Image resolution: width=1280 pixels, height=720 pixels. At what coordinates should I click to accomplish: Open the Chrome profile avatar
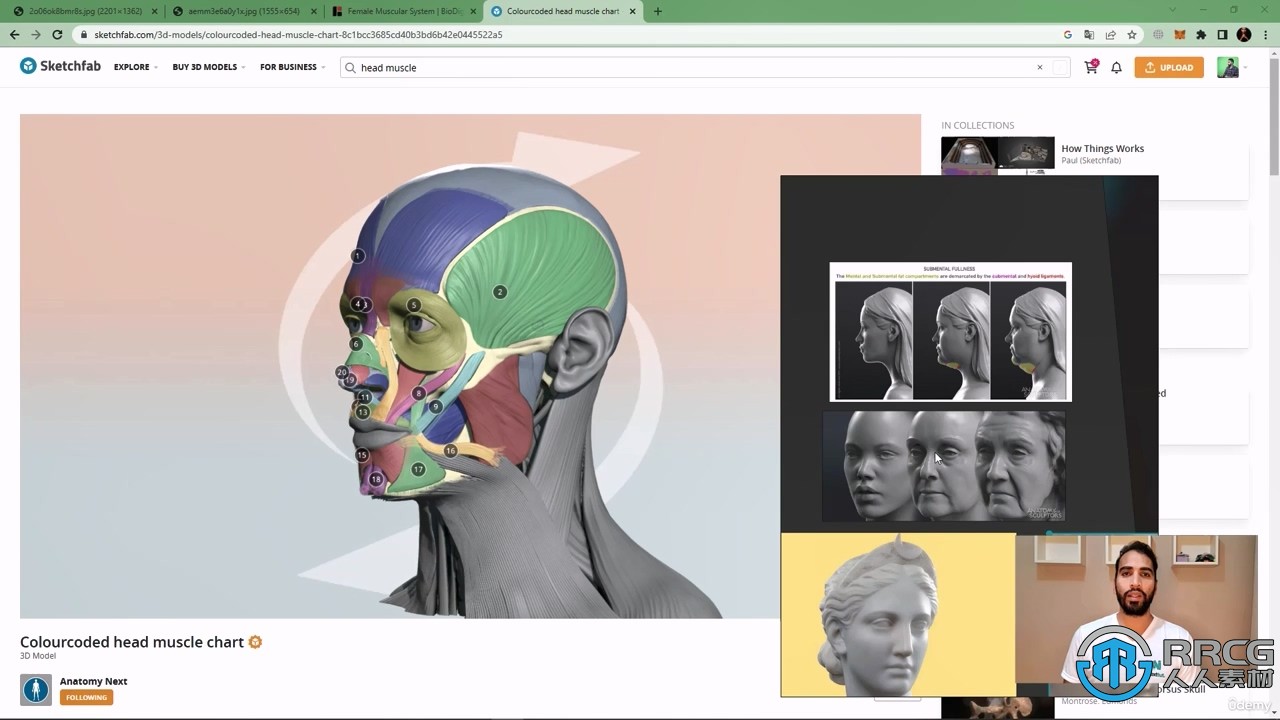tap(1244, 34)
